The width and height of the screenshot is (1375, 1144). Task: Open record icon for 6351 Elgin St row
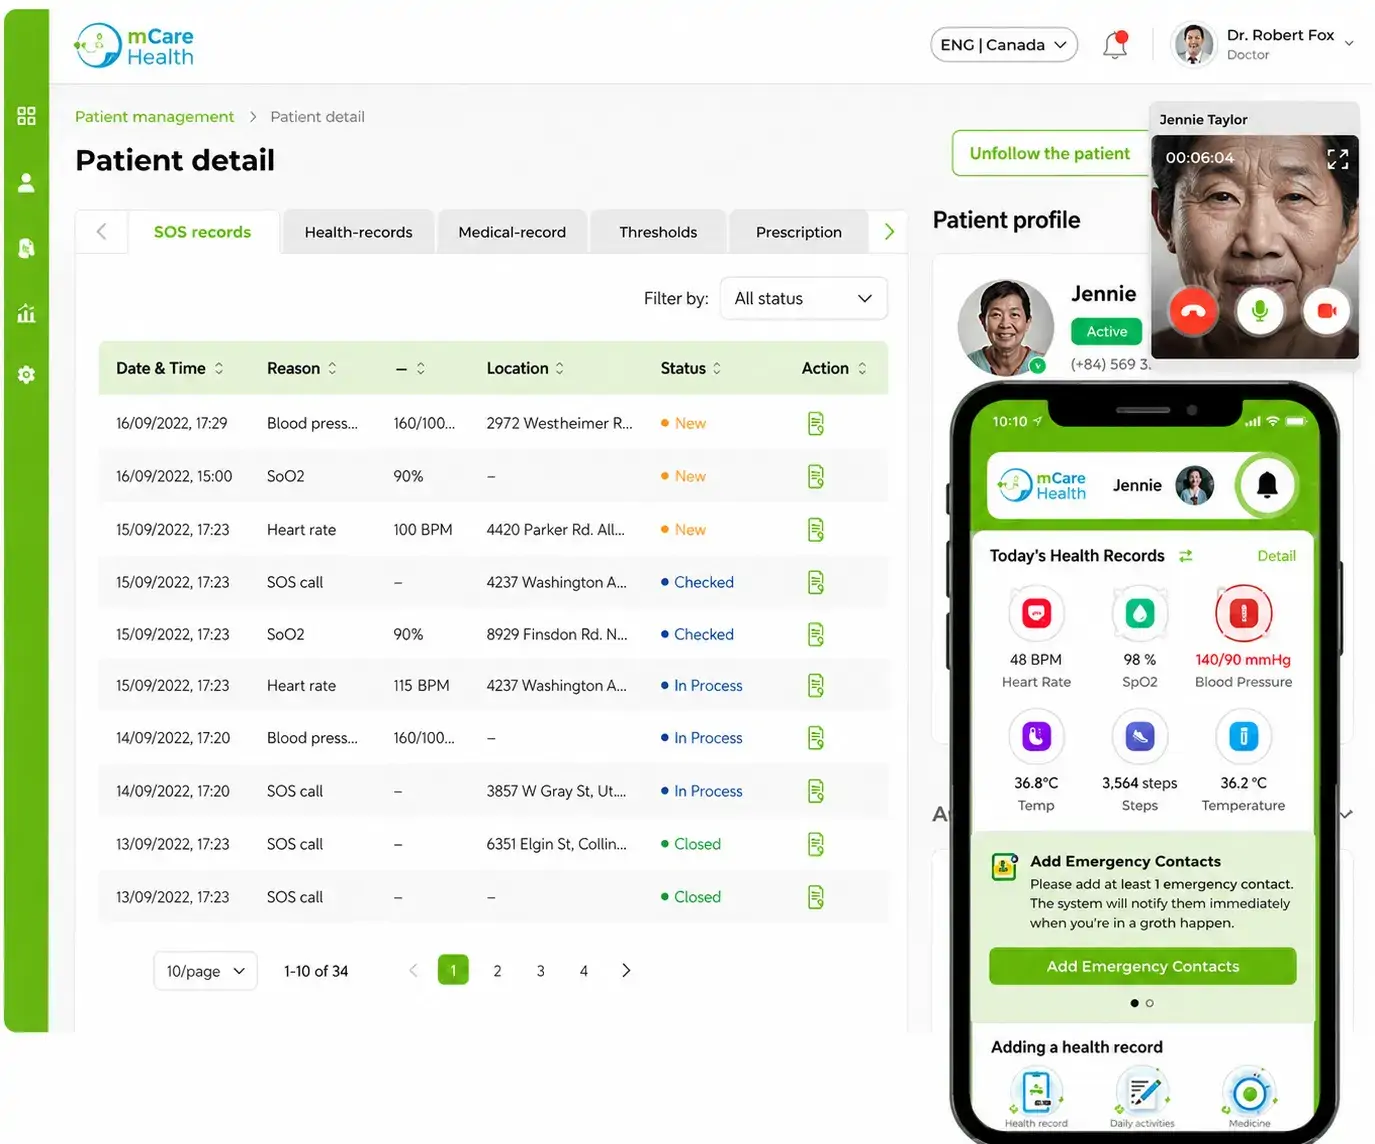point(816,844)
